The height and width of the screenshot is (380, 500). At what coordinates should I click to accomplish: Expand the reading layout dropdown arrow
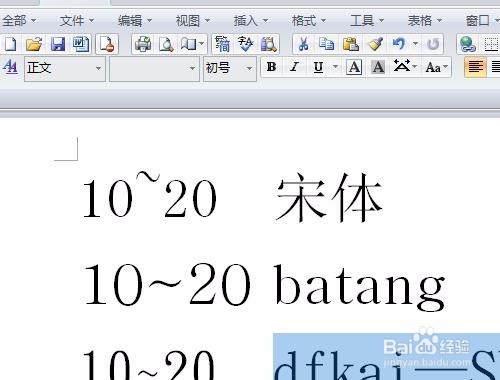[201, 43]
